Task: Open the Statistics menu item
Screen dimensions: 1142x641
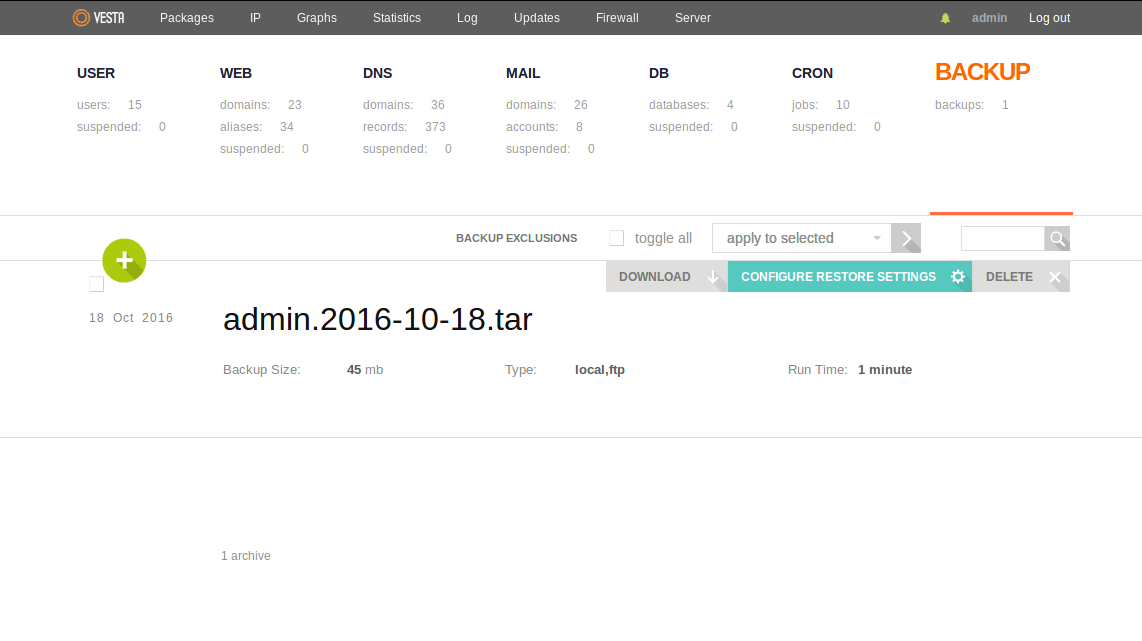Action: pyautogui.click(x=397, y=18)
